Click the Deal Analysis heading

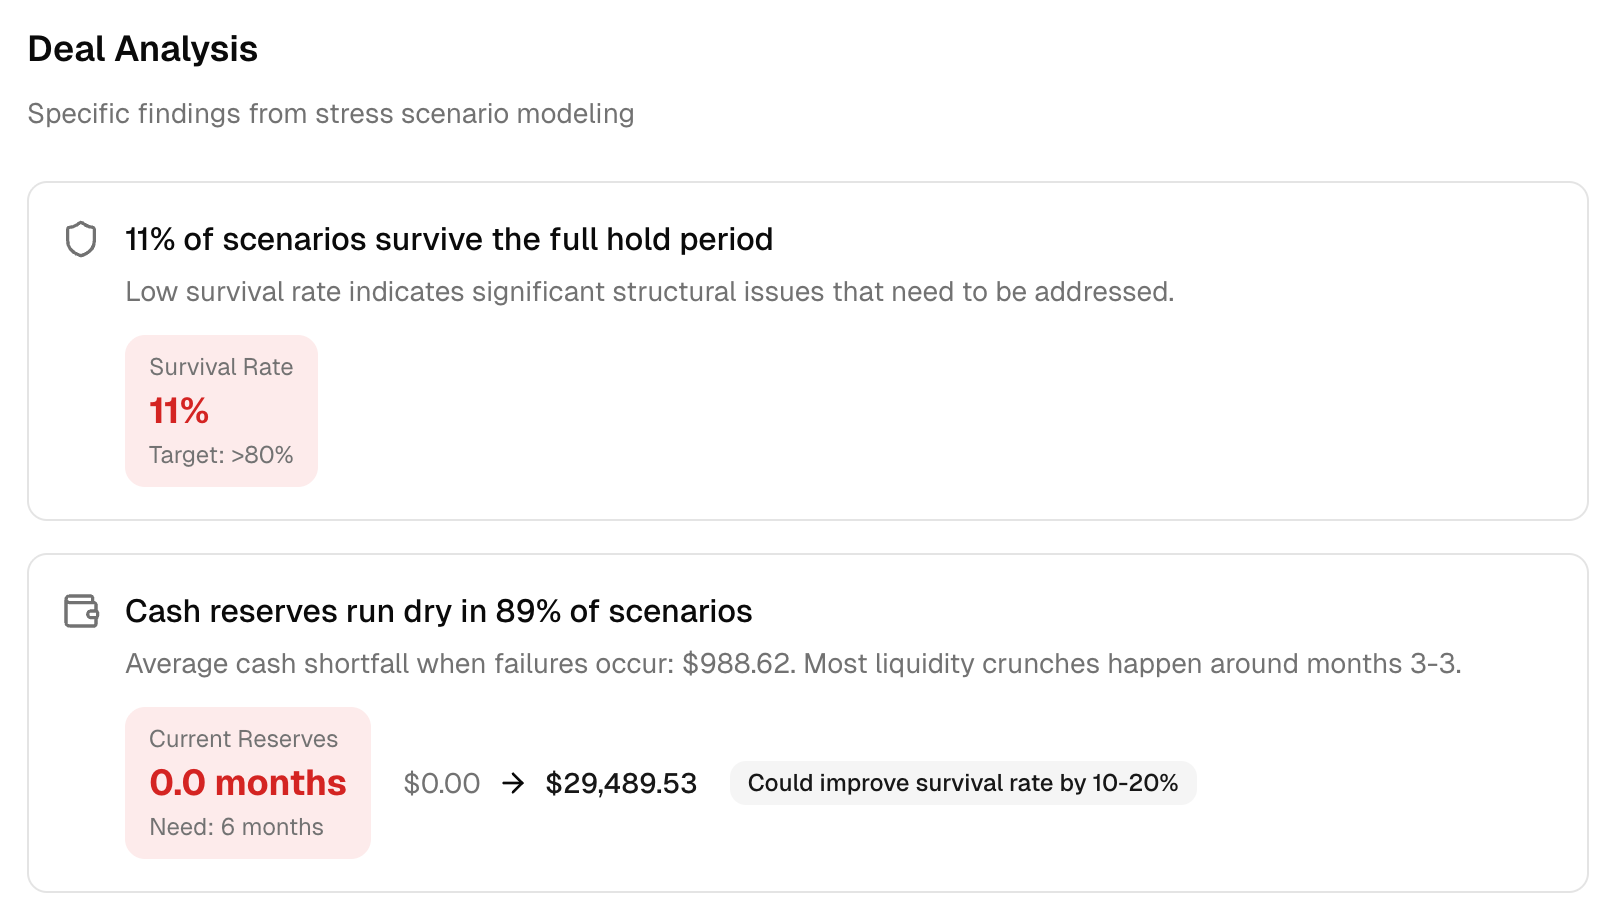point(143,48)
